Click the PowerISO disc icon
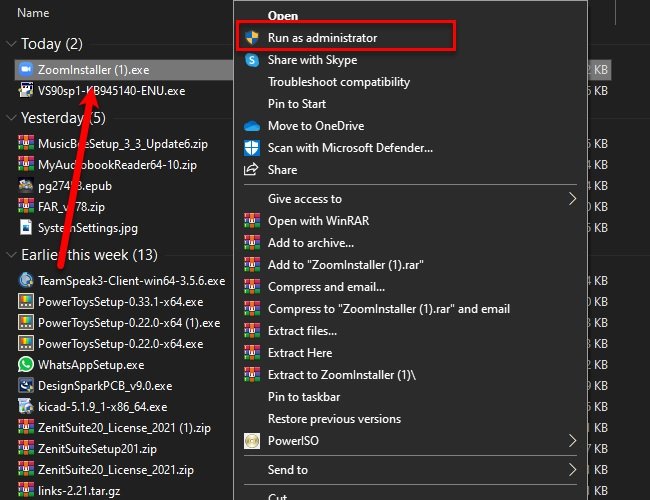The height and width of the screenshot is (500, 650). [252, 441]
